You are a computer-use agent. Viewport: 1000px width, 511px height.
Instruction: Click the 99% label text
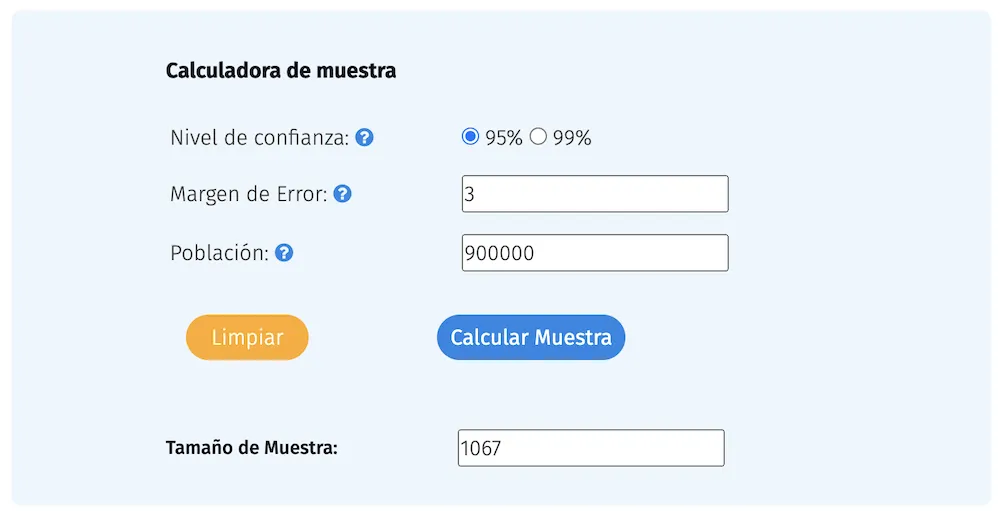pyautogui.click(x=572, y=138)
